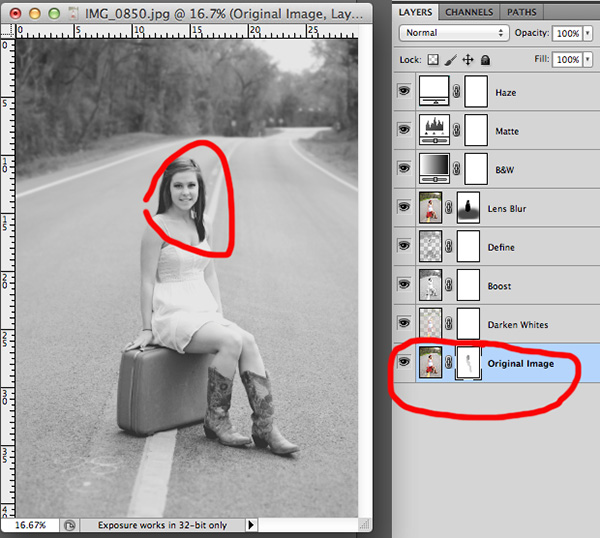Hide the Matte layer eye icon
This screenshot has width=600, height=538.
pyautogui.click(x=404, y=129)
